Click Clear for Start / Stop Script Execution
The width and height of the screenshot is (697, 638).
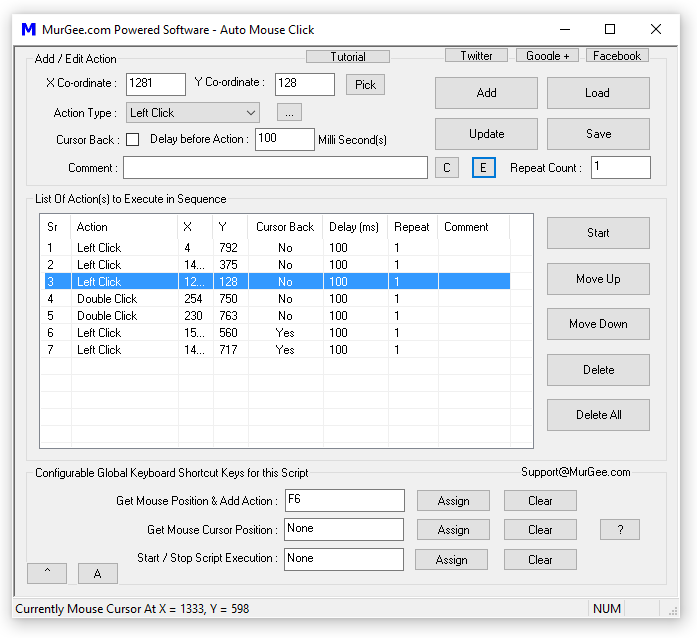tap(540, 559)
